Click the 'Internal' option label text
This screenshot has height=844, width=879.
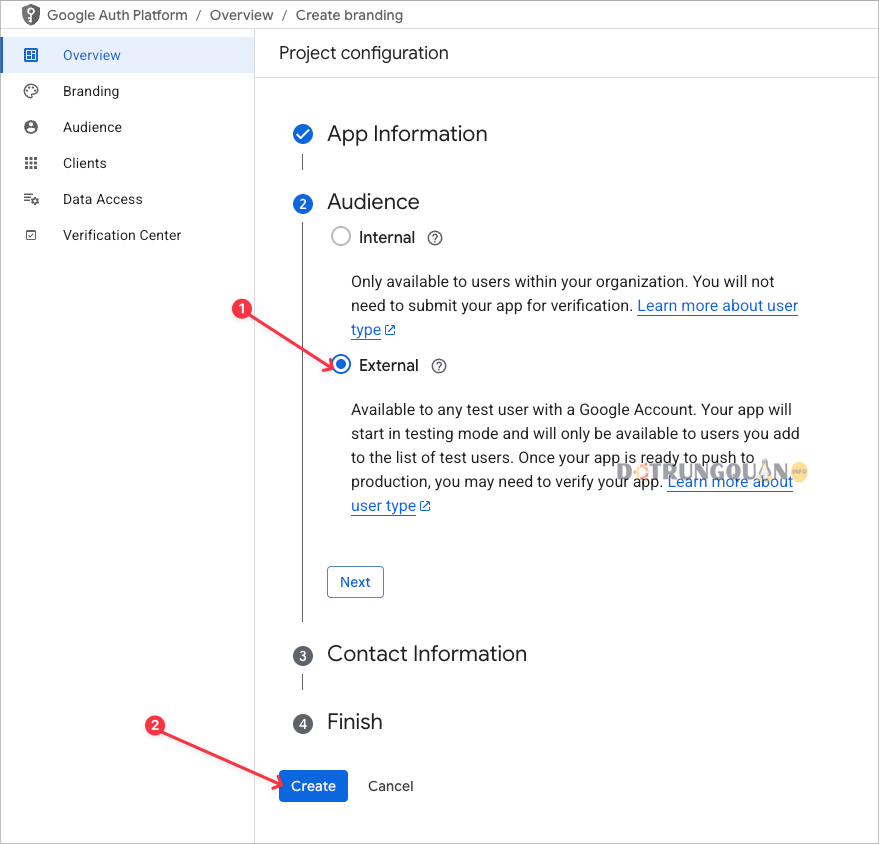click(387, 238)
